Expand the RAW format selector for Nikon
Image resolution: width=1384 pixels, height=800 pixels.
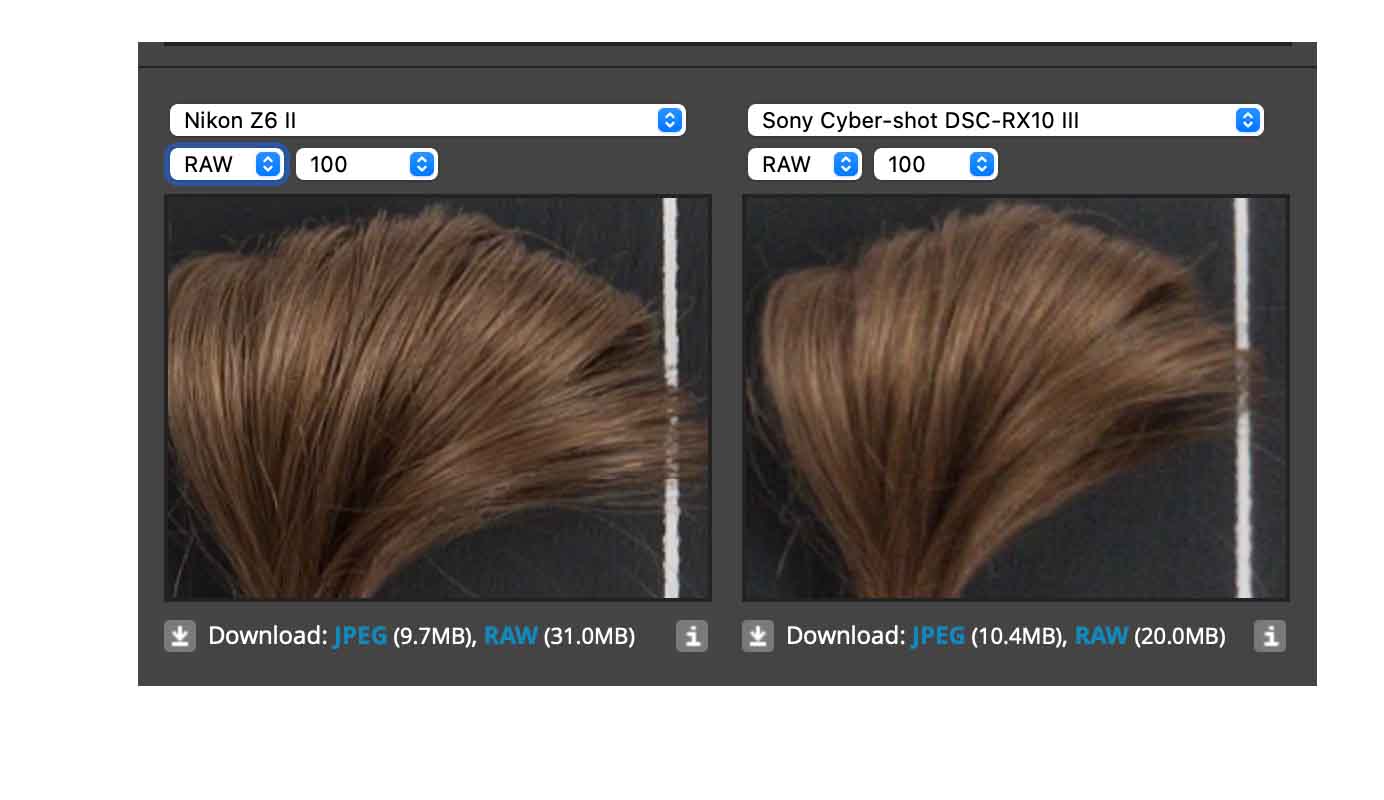coord(228,165)
